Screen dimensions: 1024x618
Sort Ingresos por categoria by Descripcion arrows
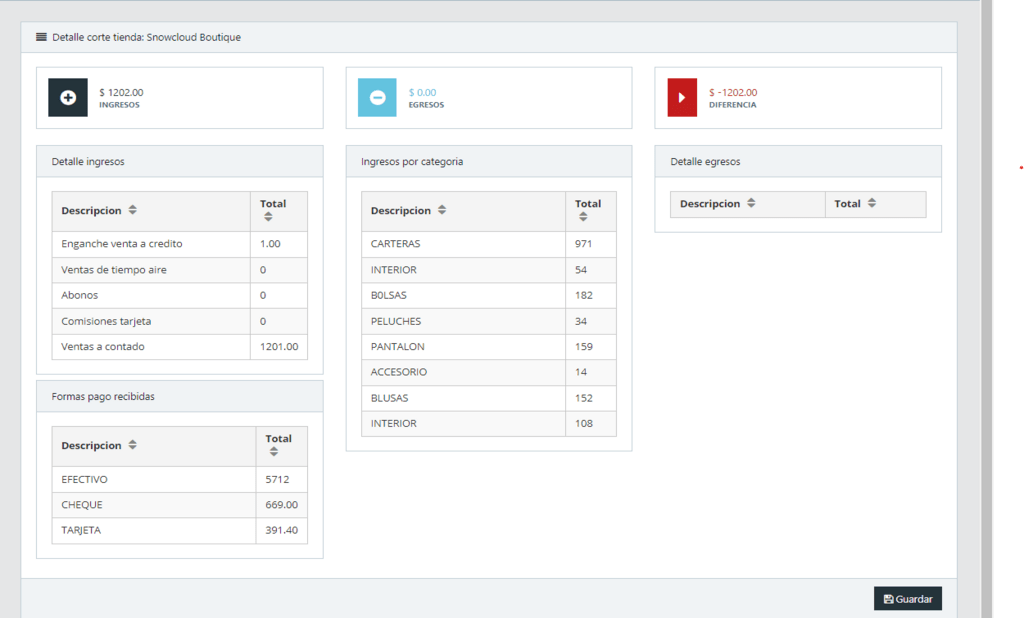point(442,211)
